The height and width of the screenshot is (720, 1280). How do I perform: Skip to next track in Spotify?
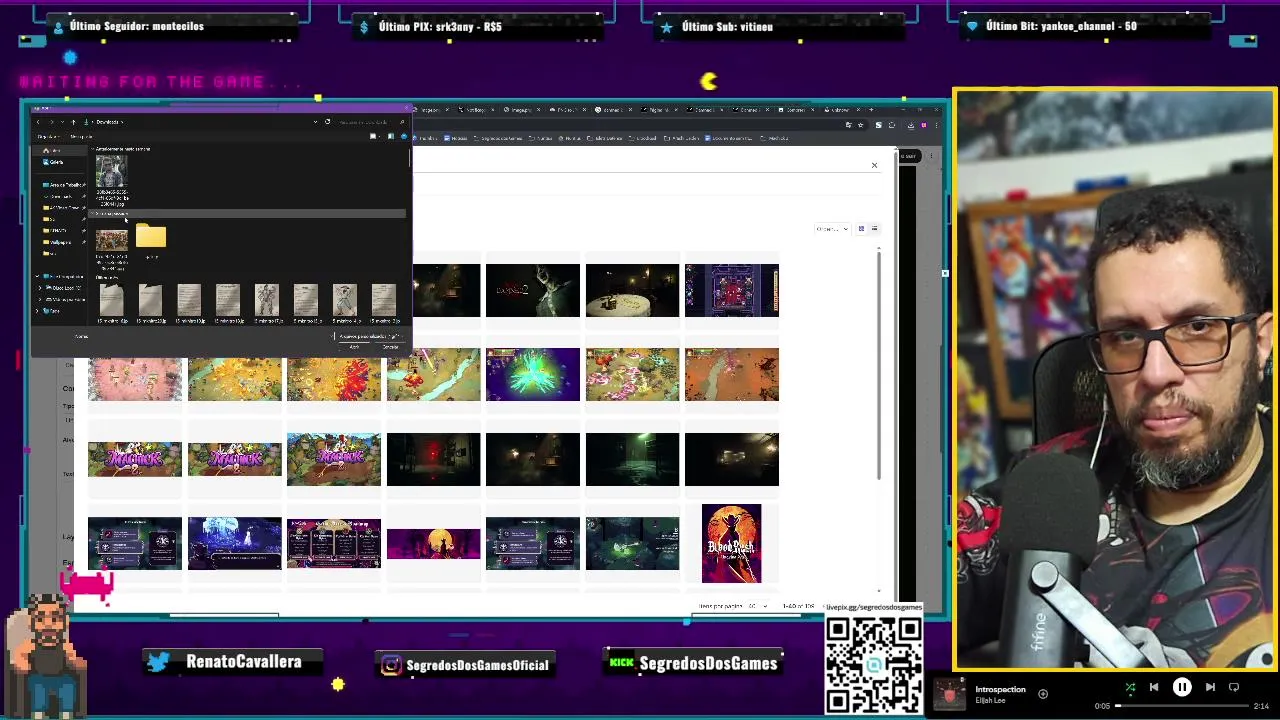1210,687
